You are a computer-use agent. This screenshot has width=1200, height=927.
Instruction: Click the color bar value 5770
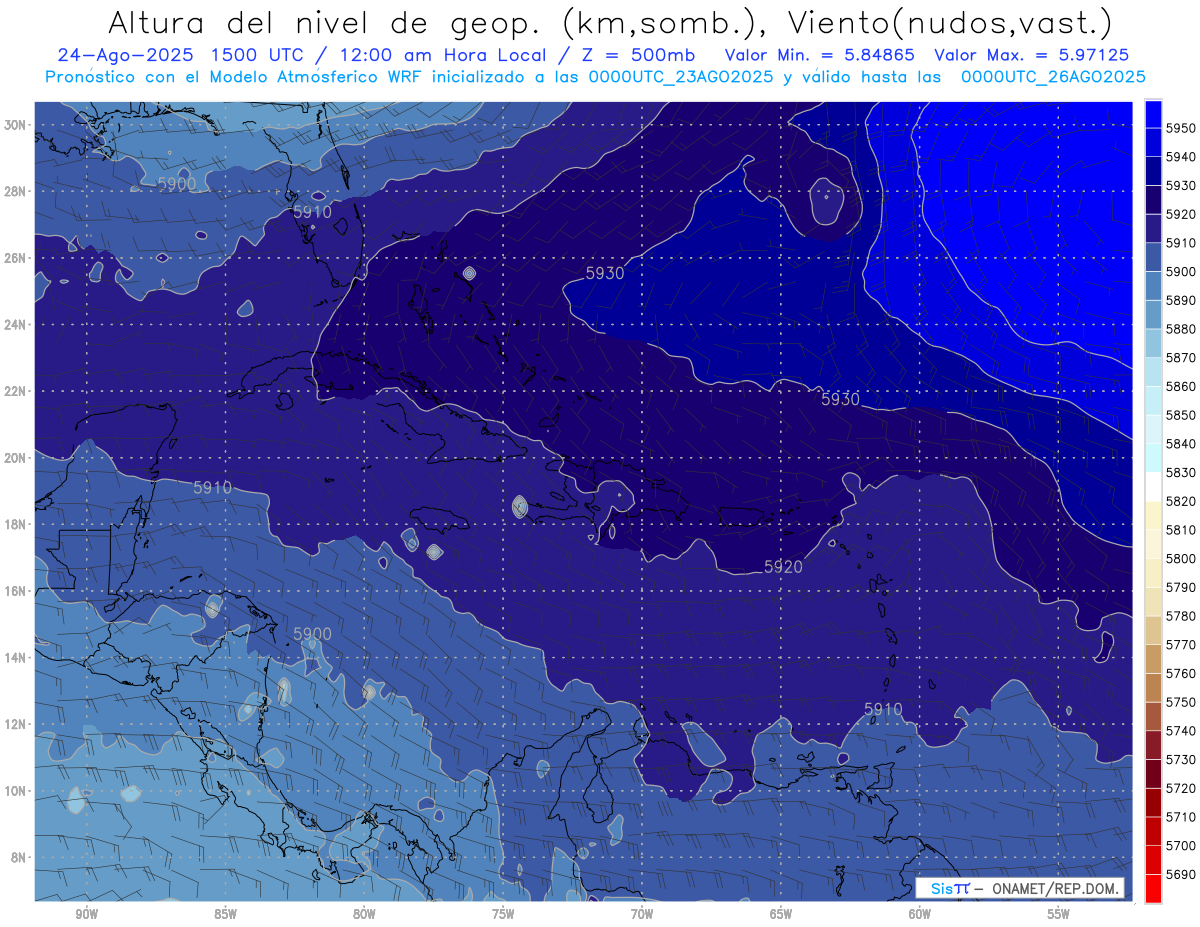[x=1181, y=645]
